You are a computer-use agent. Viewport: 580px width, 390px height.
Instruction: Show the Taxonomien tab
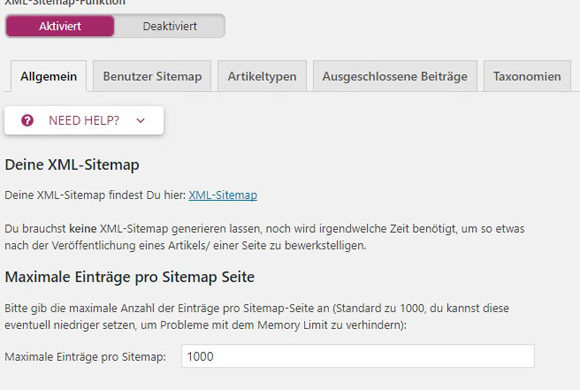coord(527,76)
